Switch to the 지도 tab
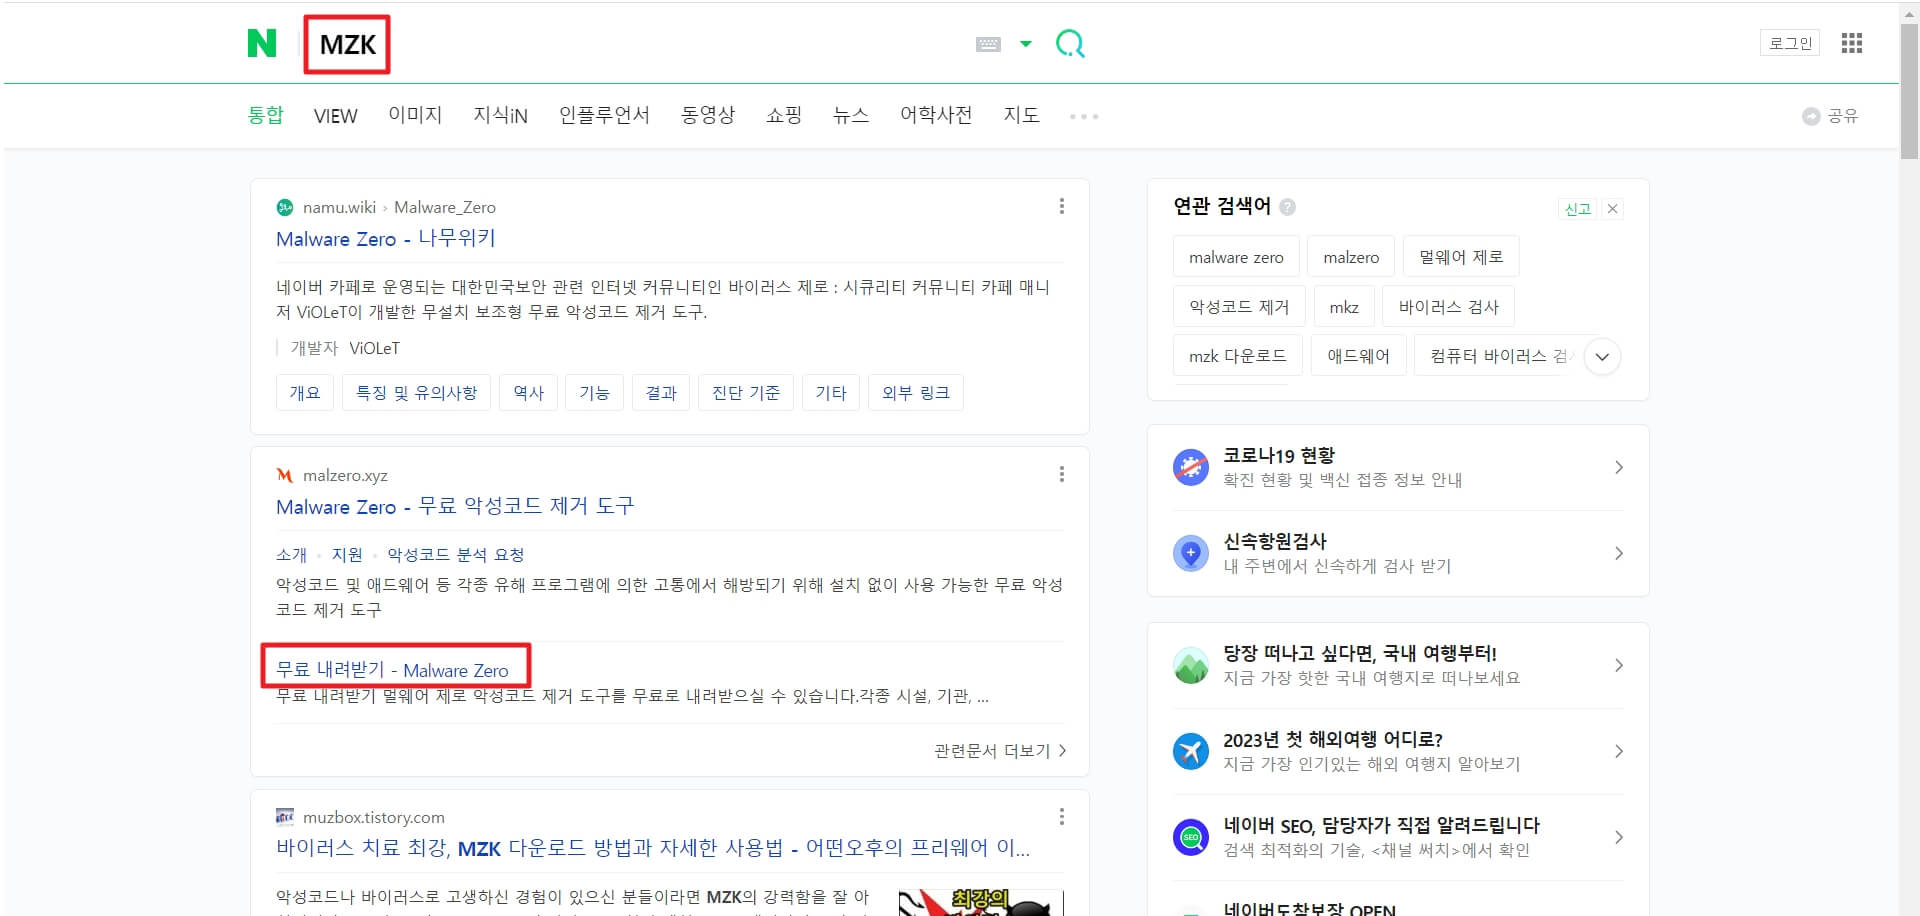 coord(1021,115)
